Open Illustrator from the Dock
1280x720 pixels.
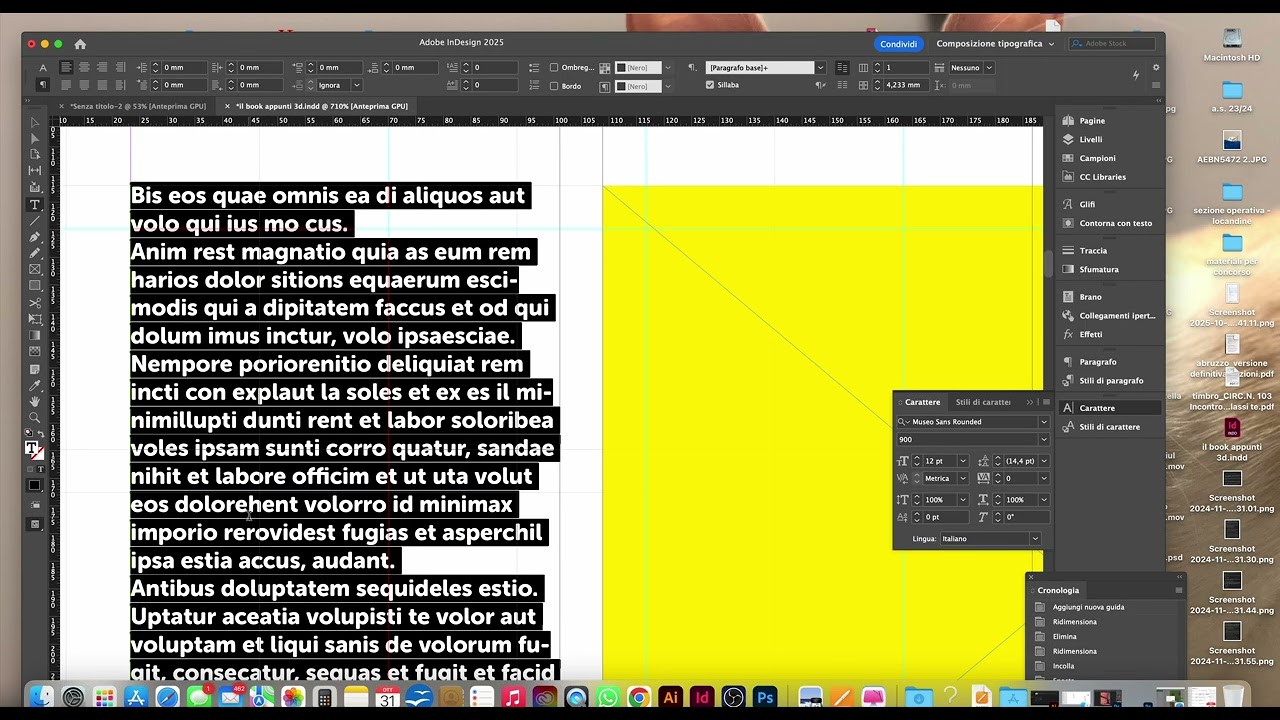pyautogui.click(x=671, y=697)
